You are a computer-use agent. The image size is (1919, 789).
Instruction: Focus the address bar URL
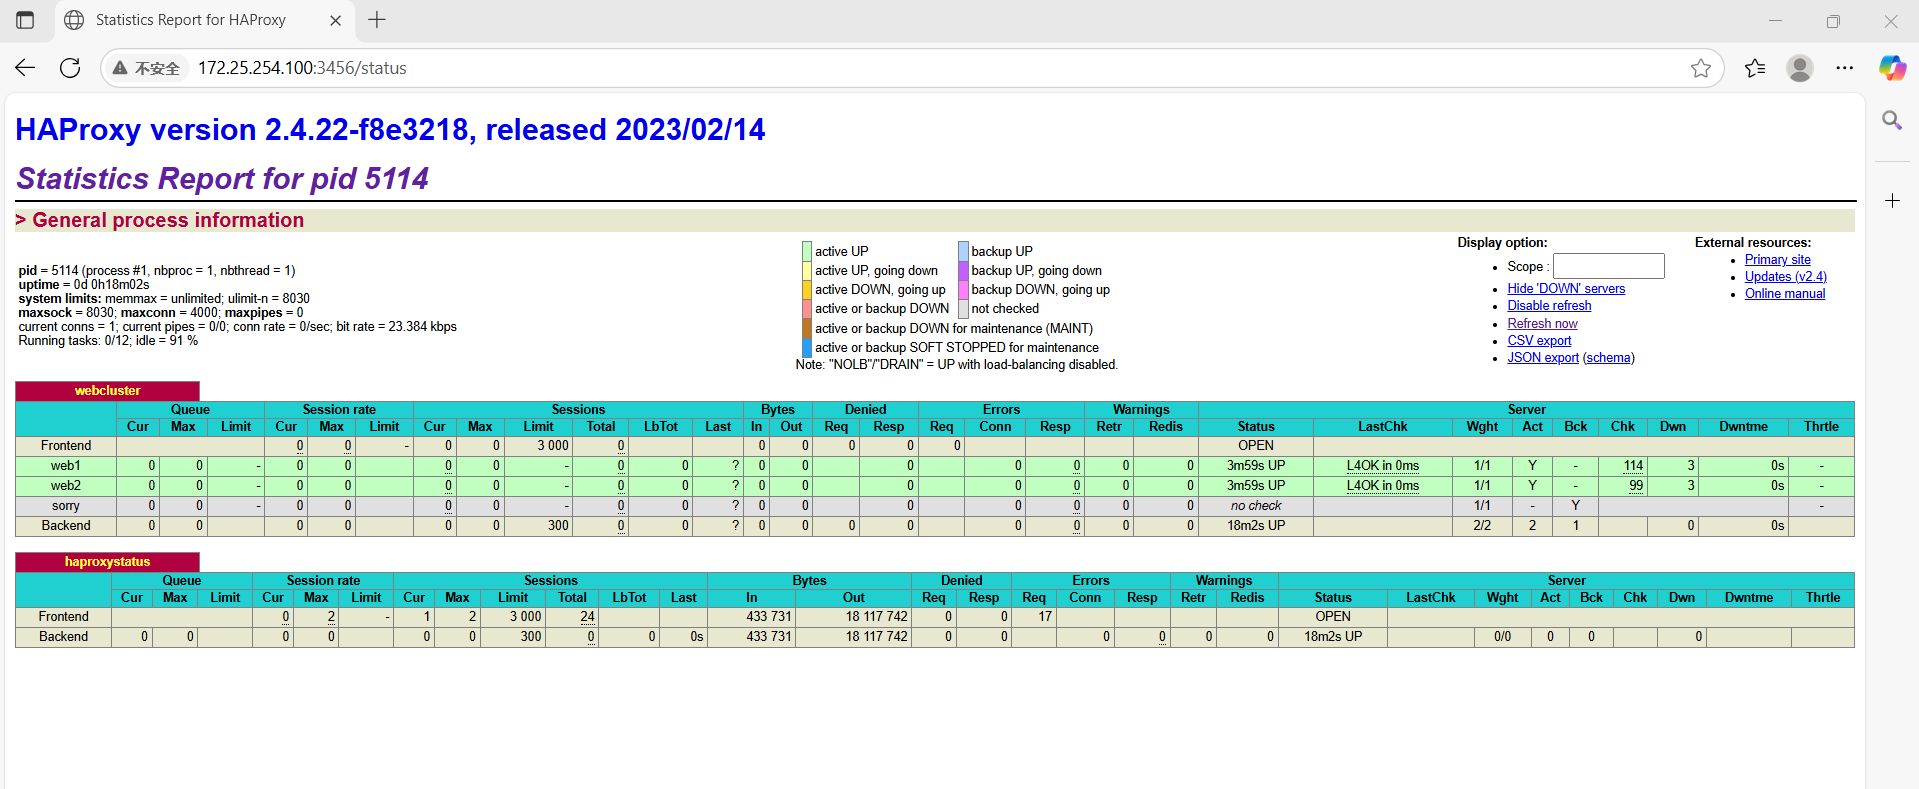302,68
